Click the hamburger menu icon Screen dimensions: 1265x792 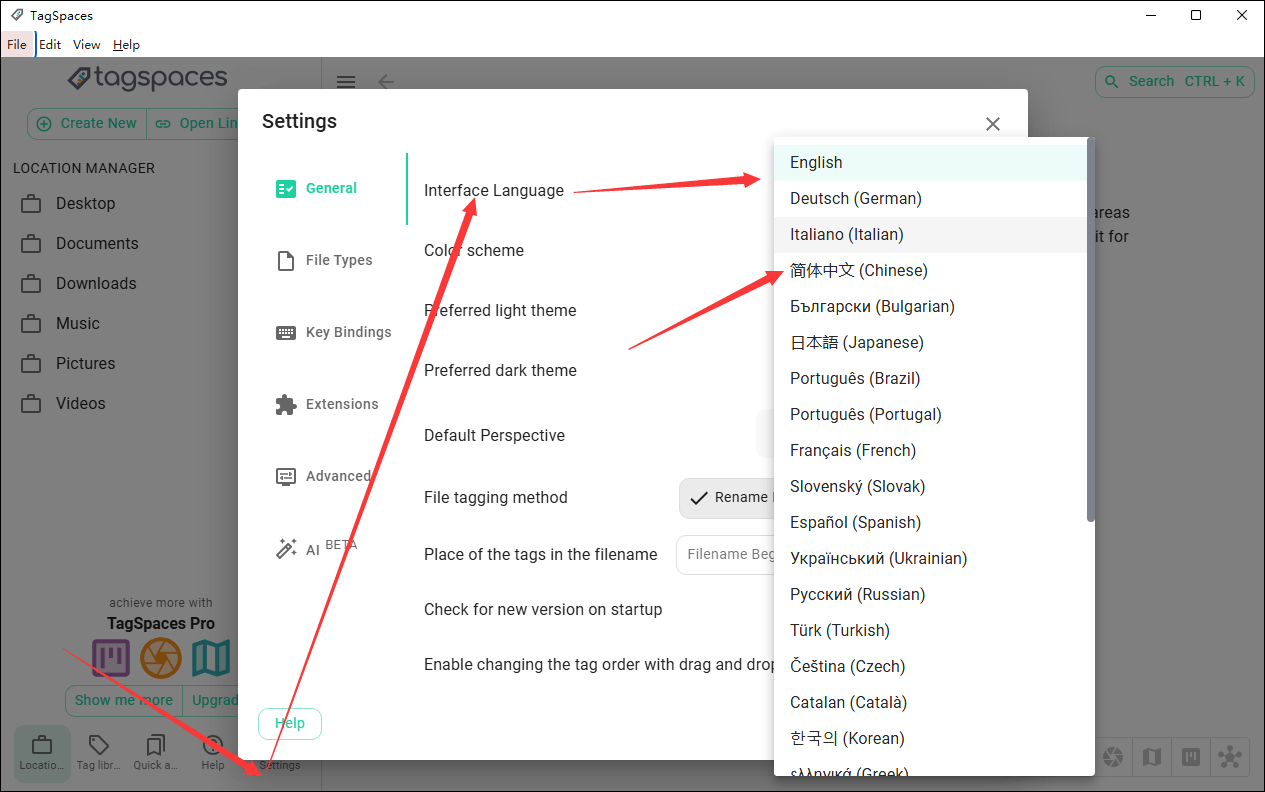point(346,83)
